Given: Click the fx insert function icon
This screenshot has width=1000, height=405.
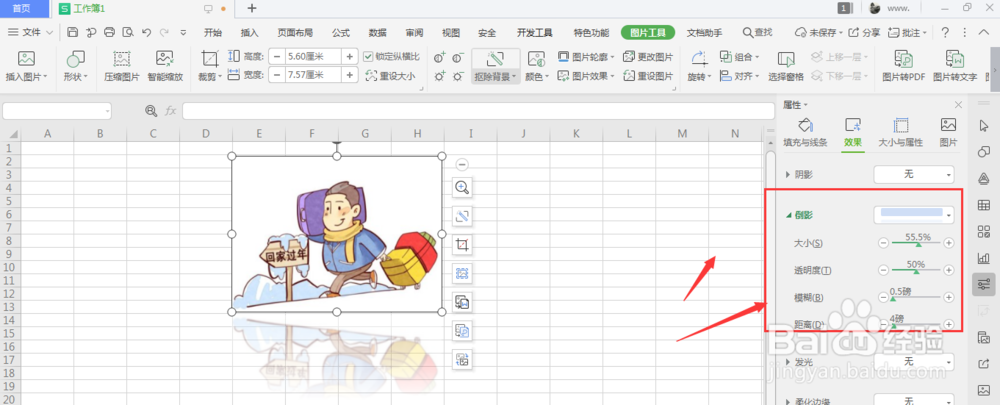Looking at the screenshot, I should pos(171,110).
